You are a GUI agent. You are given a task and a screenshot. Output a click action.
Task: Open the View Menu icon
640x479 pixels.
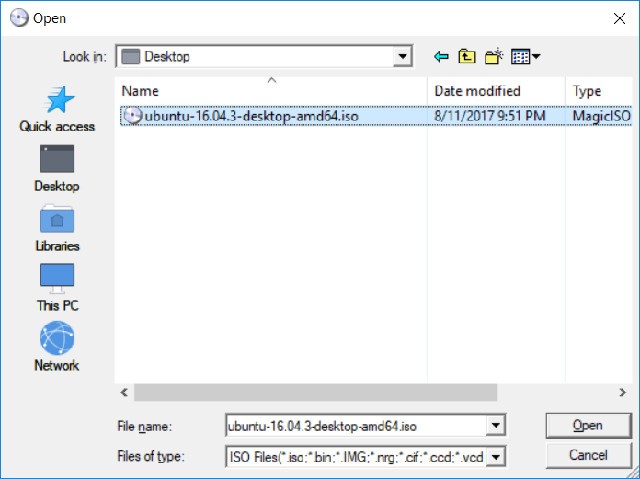[525, 57]
